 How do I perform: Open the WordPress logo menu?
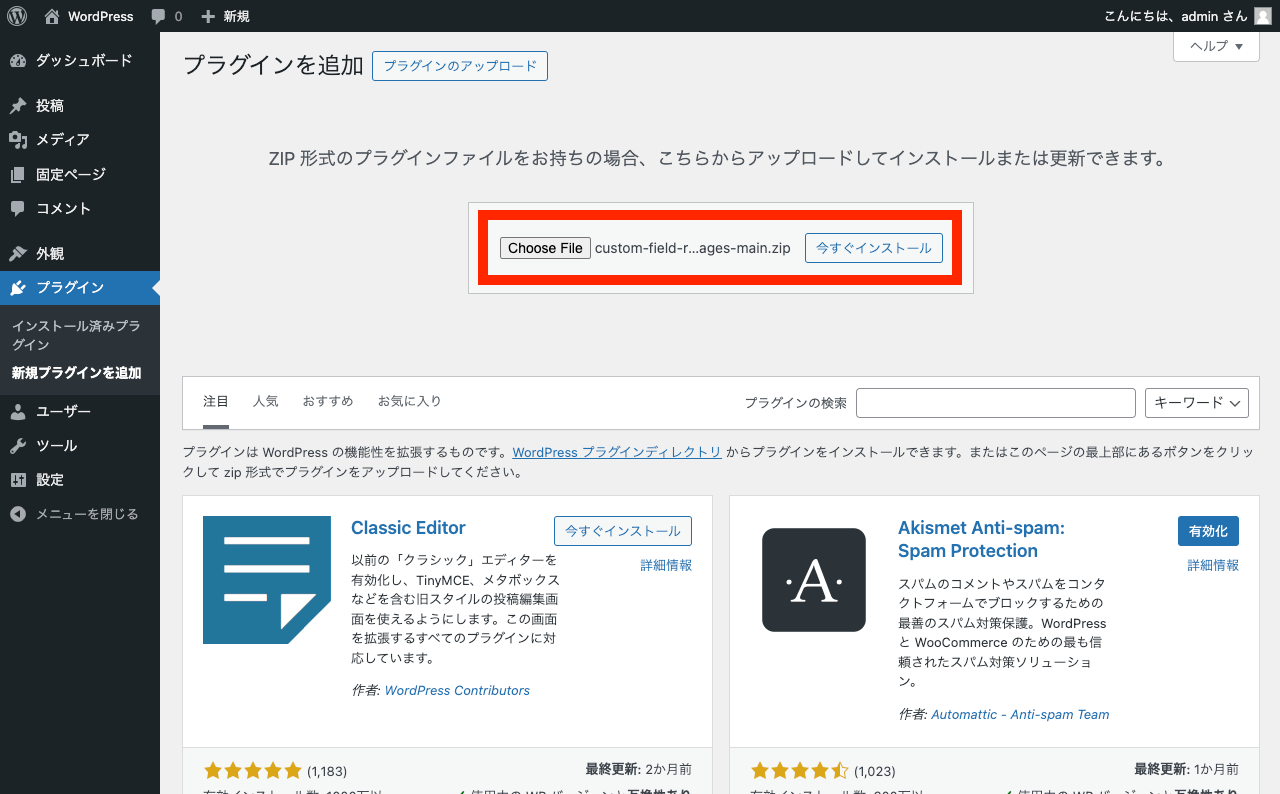(17, 16)
